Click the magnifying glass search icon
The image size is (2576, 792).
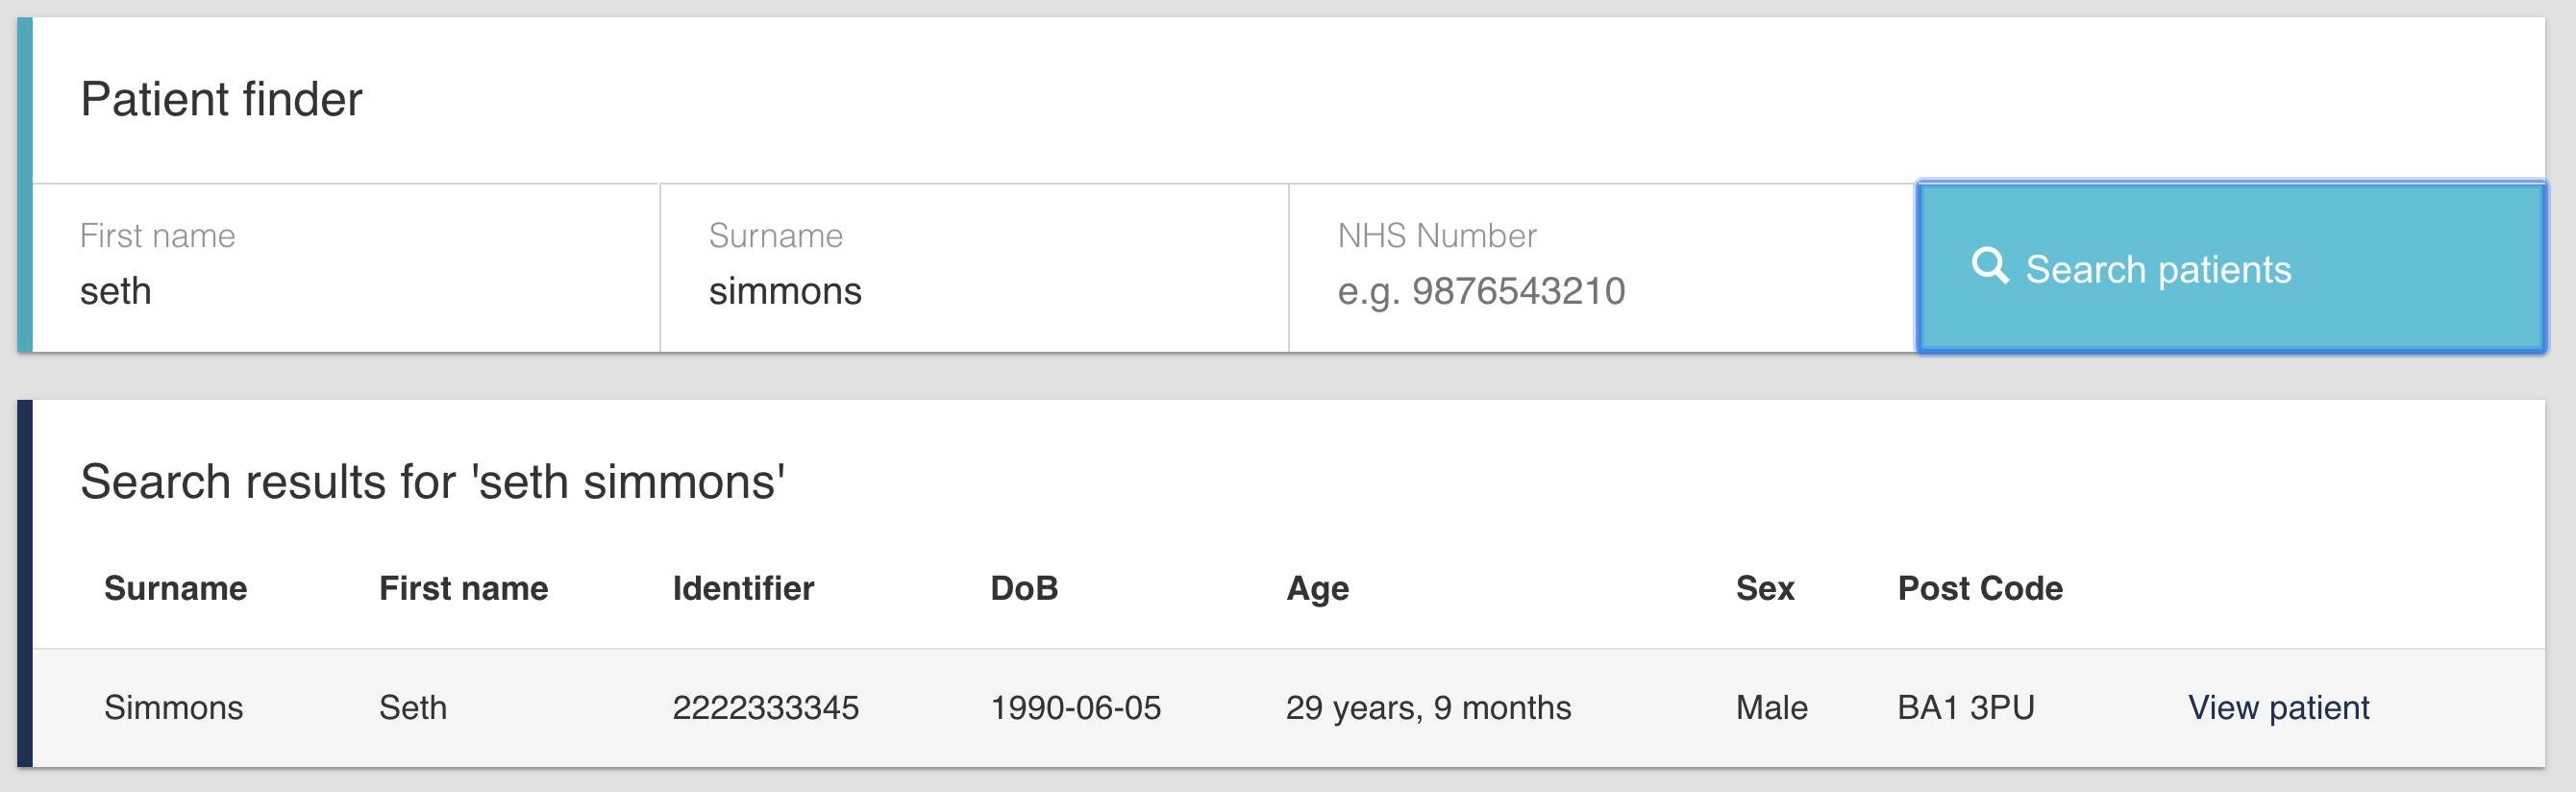tap(1989, 267)
